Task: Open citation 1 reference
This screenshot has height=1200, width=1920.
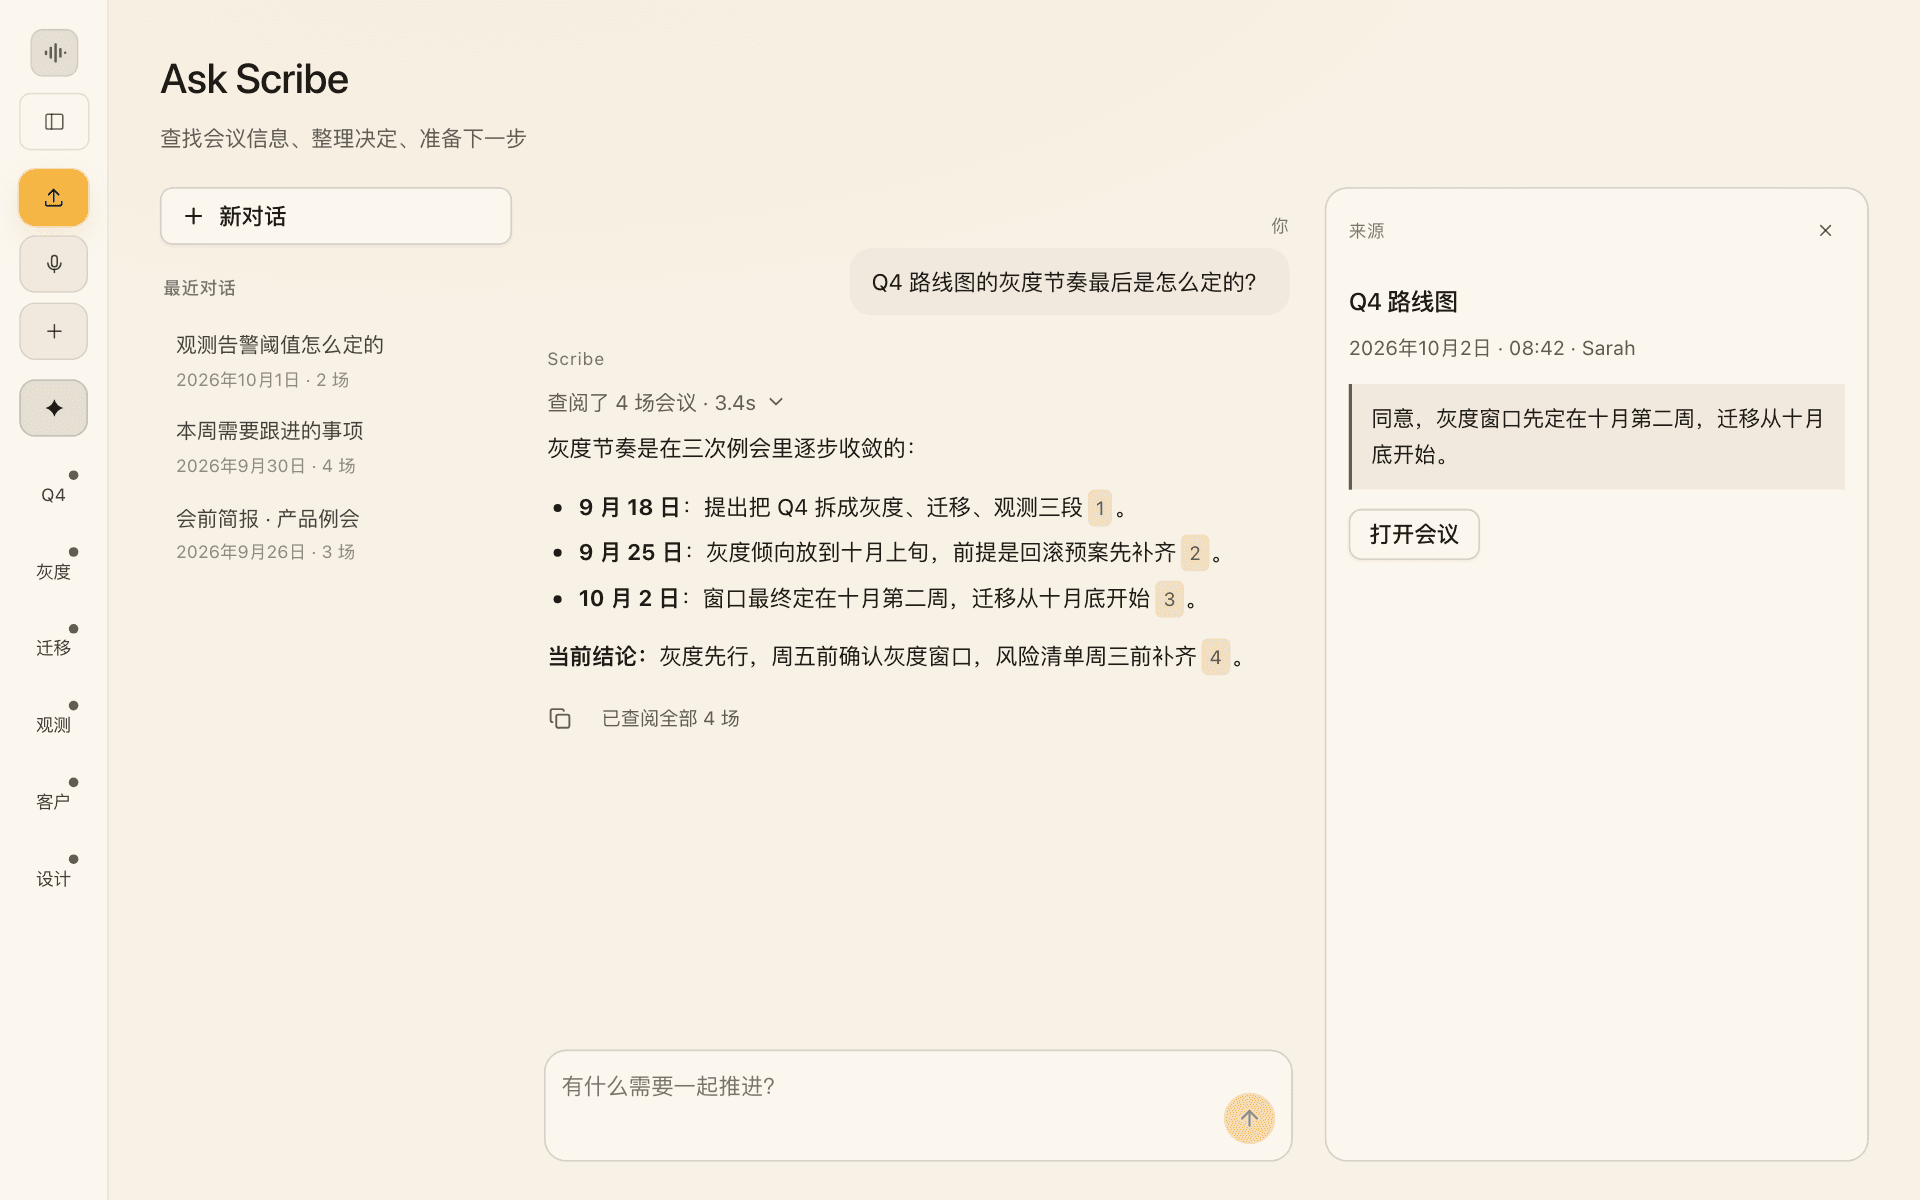Action: click(x=1100, y=508)
